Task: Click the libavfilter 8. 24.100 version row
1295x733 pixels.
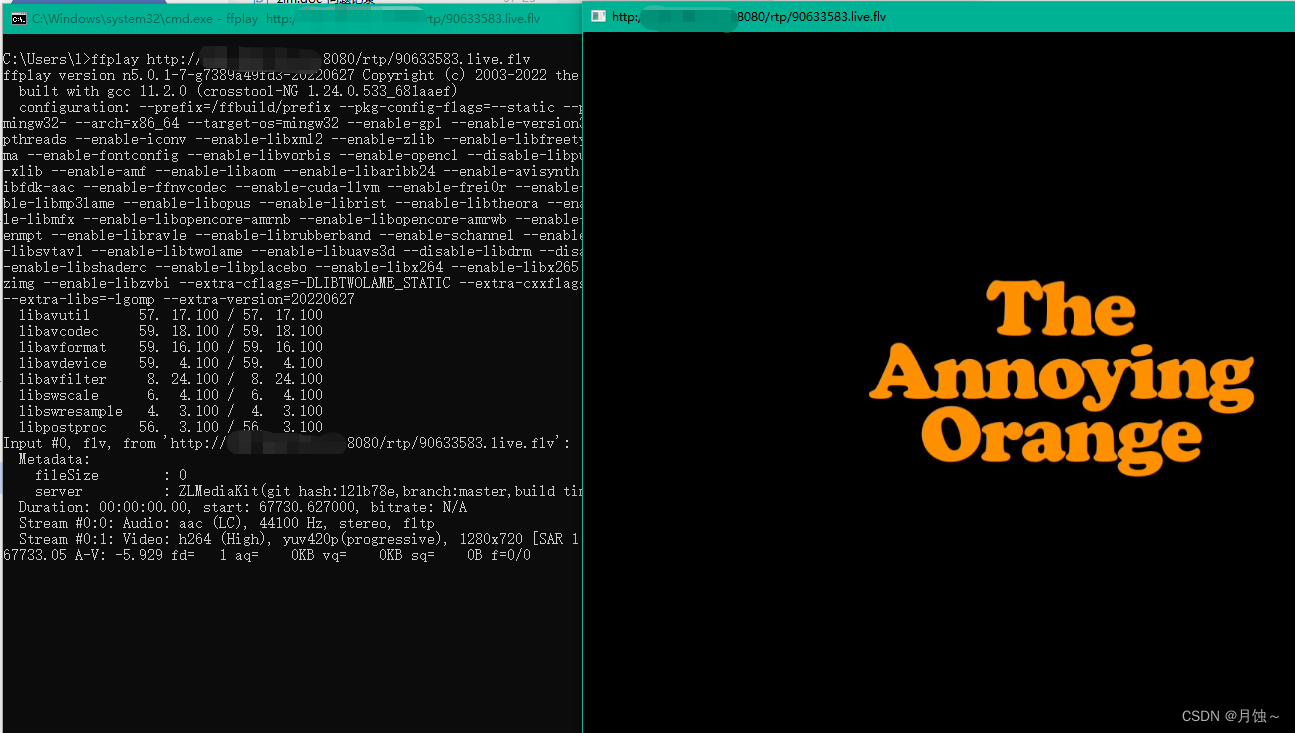Action: (x=171, y=379)
